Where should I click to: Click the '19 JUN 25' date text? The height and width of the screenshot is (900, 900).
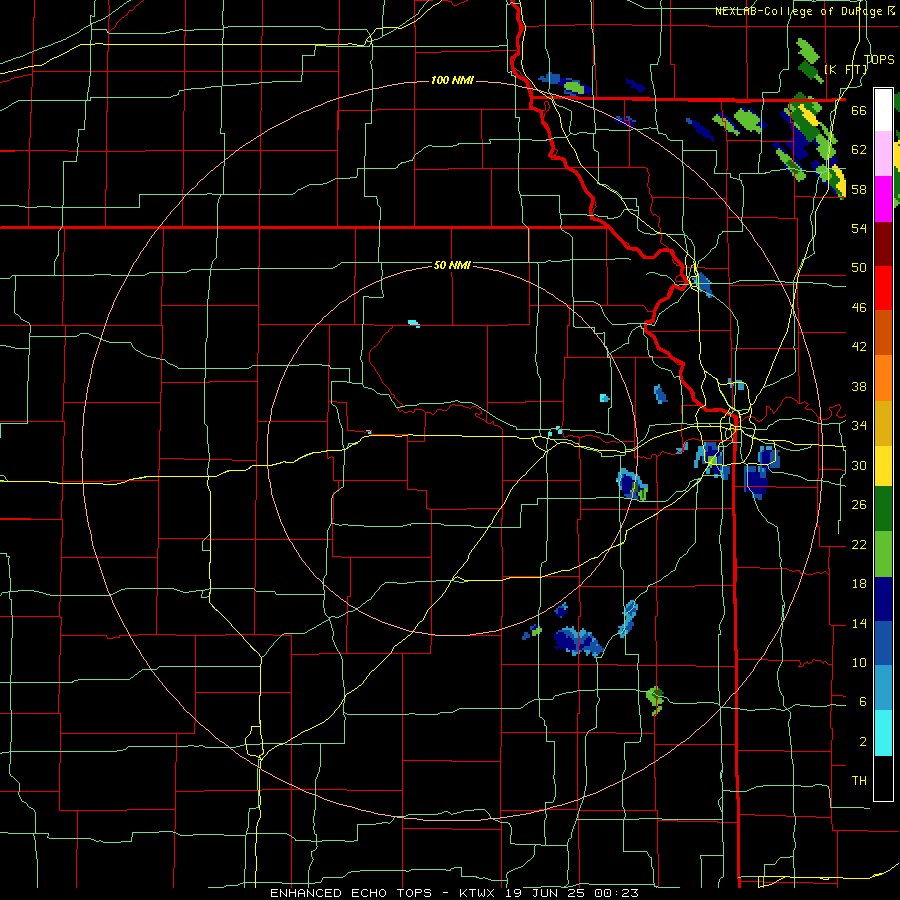click(544, 893)
